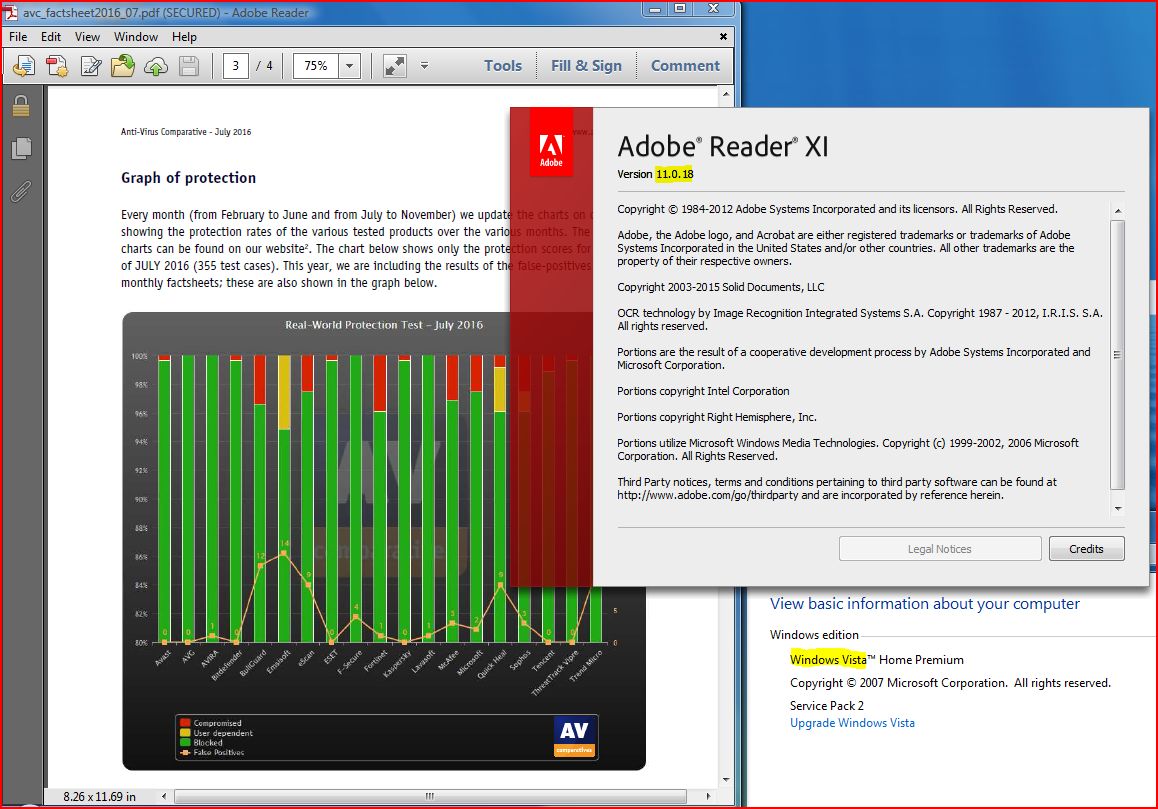Image resolution: width=1158 pixels, height=809 pixels.
Task: Click the Graph of protection heading
Action: 188,177
